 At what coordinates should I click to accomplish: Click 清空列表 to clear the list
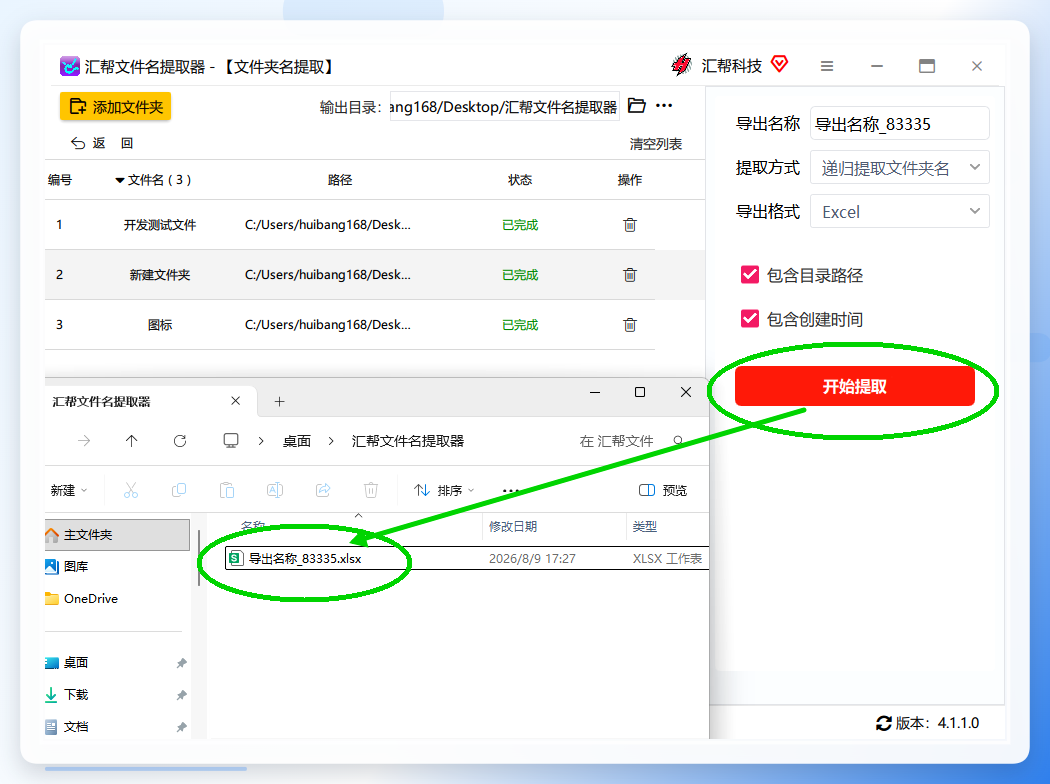(x=656, y=144)
